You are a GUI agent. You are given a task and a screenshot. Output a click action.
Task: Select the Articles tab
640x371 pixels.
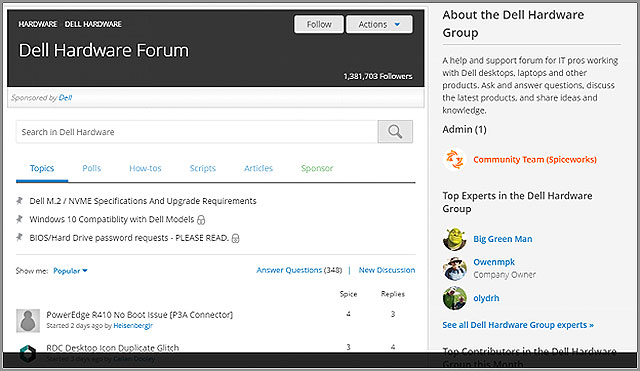pos(258,168)
